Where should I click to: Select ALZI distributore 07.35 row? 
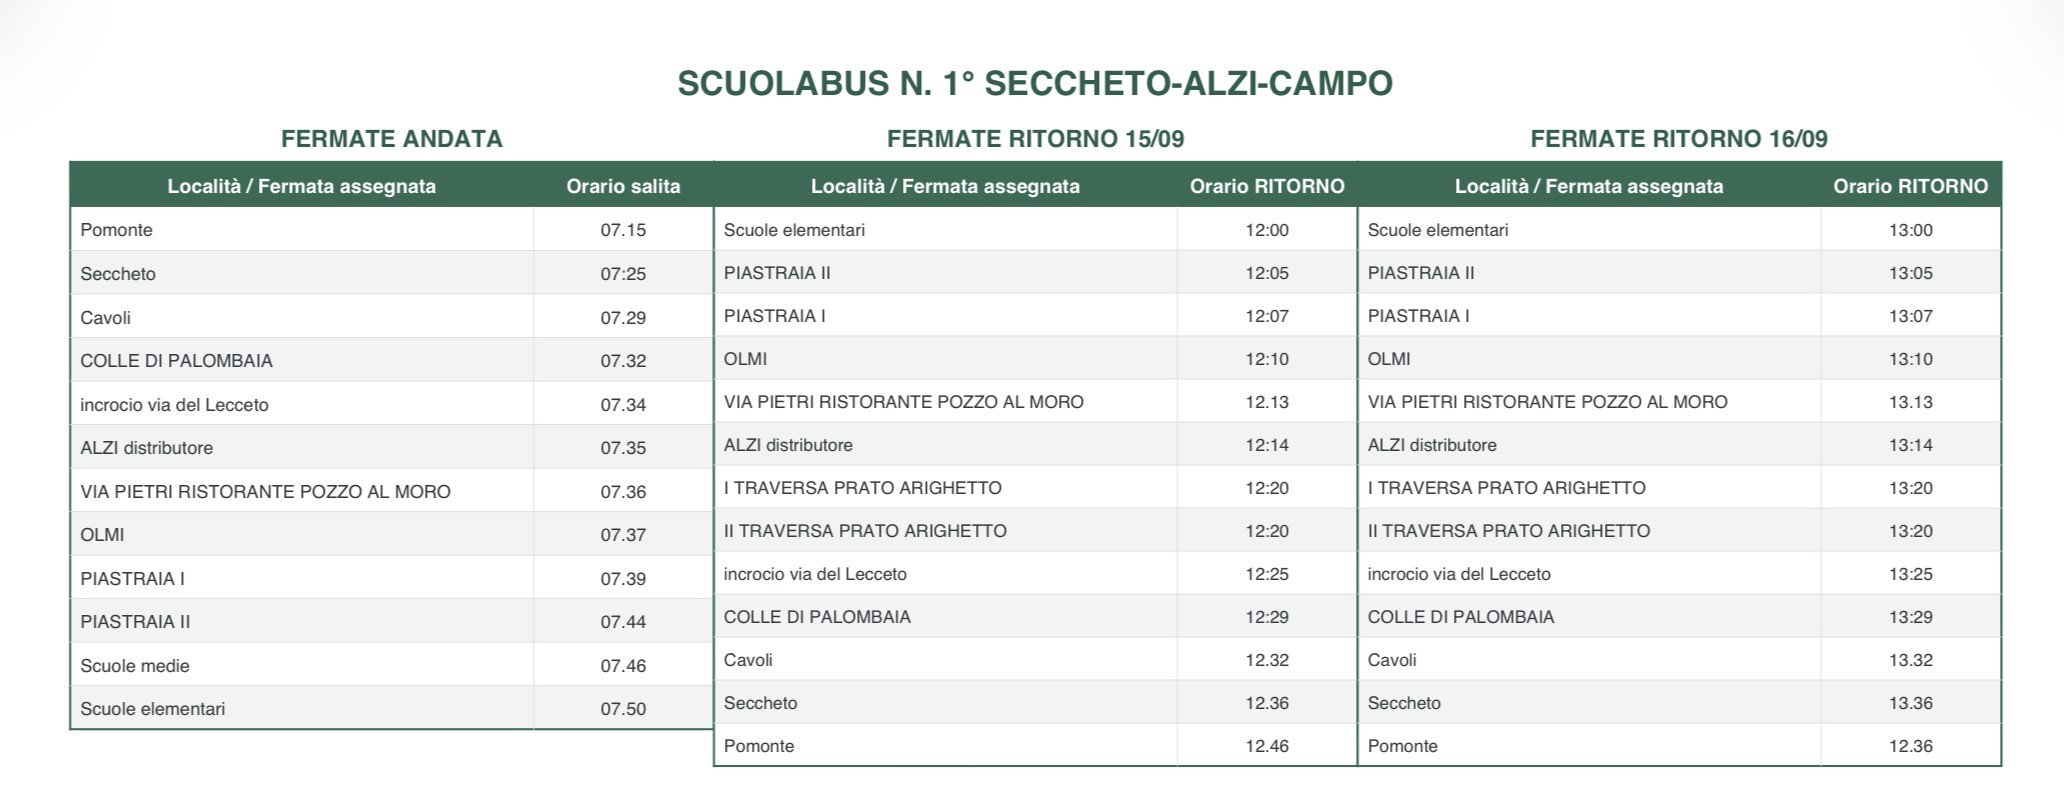click(391, 447)
